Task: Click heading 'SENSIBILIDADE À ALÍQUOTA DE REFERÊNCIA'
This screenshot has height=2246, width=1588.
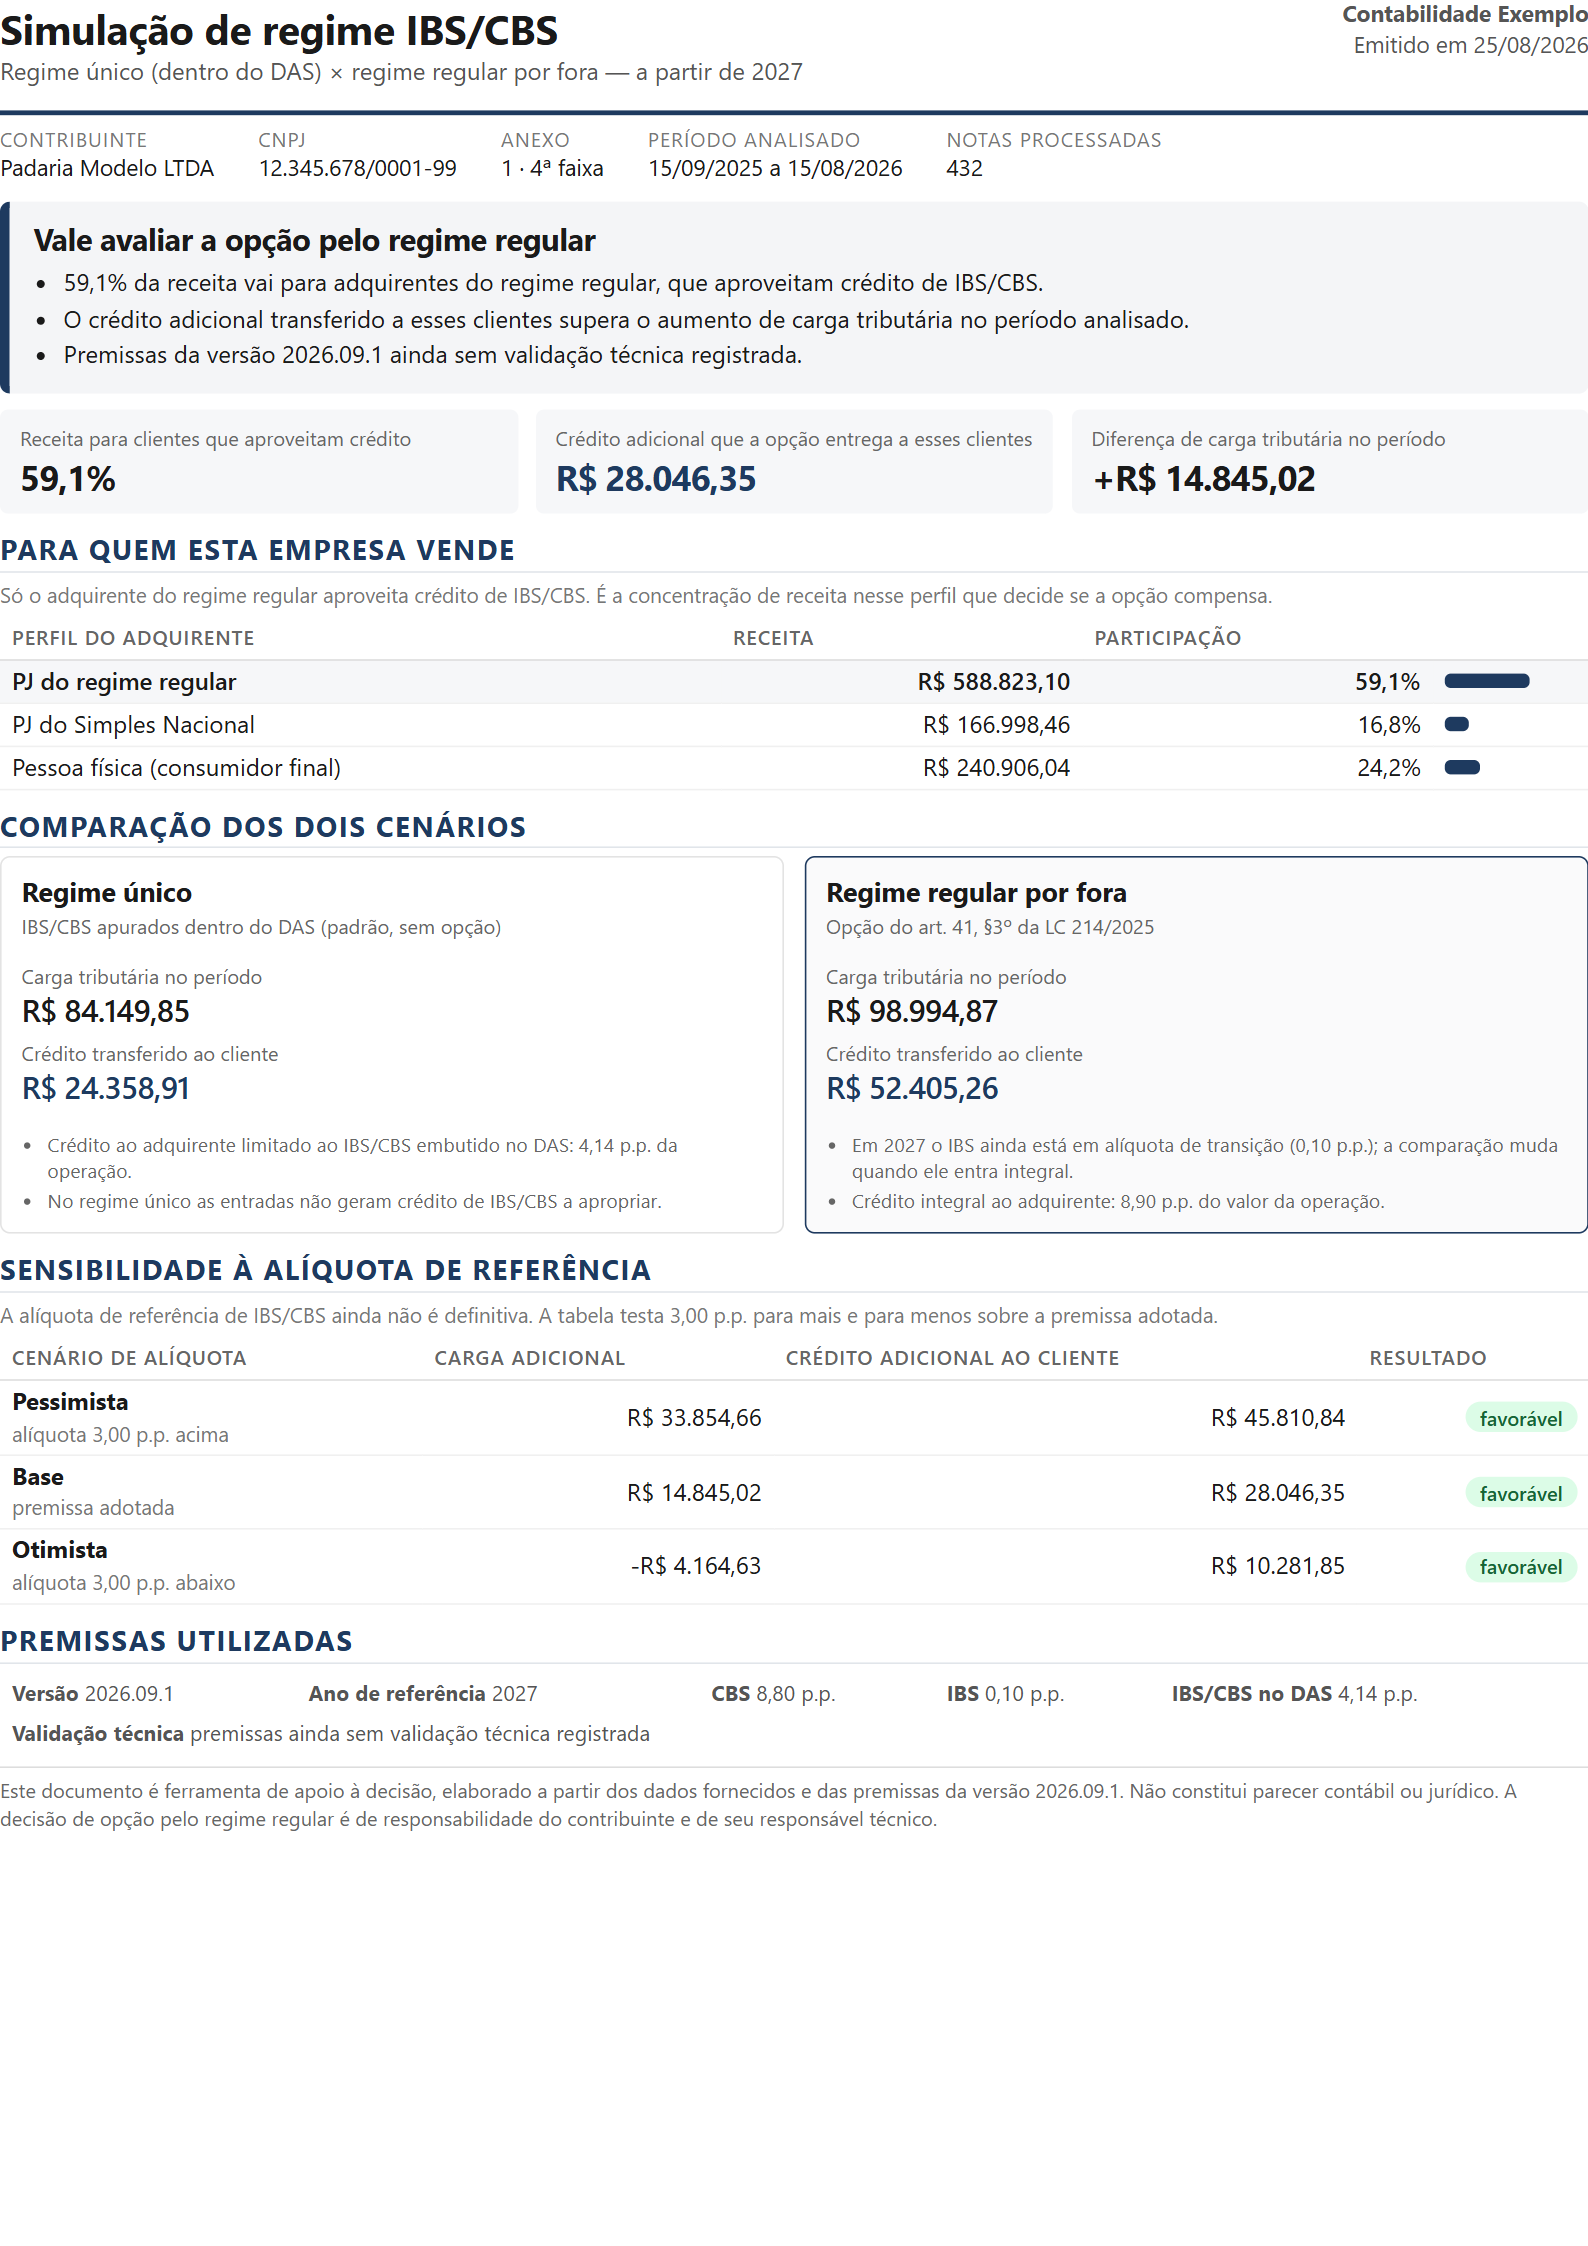Action: pos(325,1271)
